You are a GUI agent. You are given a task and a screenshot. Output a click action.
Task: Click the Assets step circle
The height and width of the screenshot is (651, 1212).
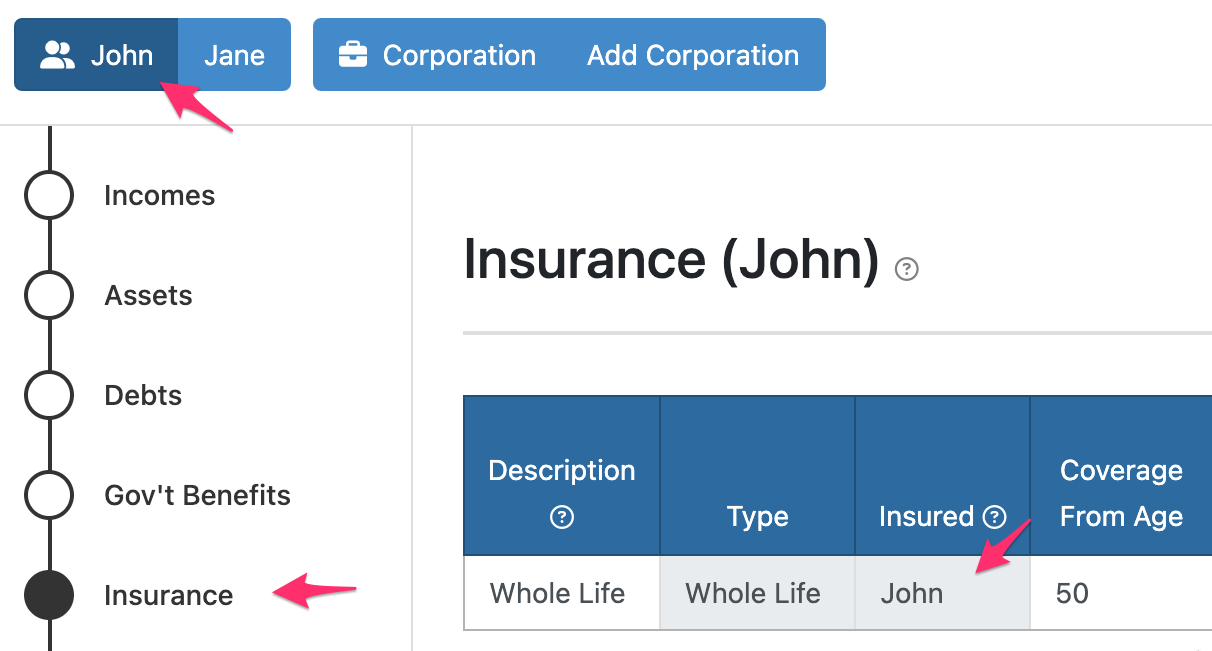click(48, 295)
